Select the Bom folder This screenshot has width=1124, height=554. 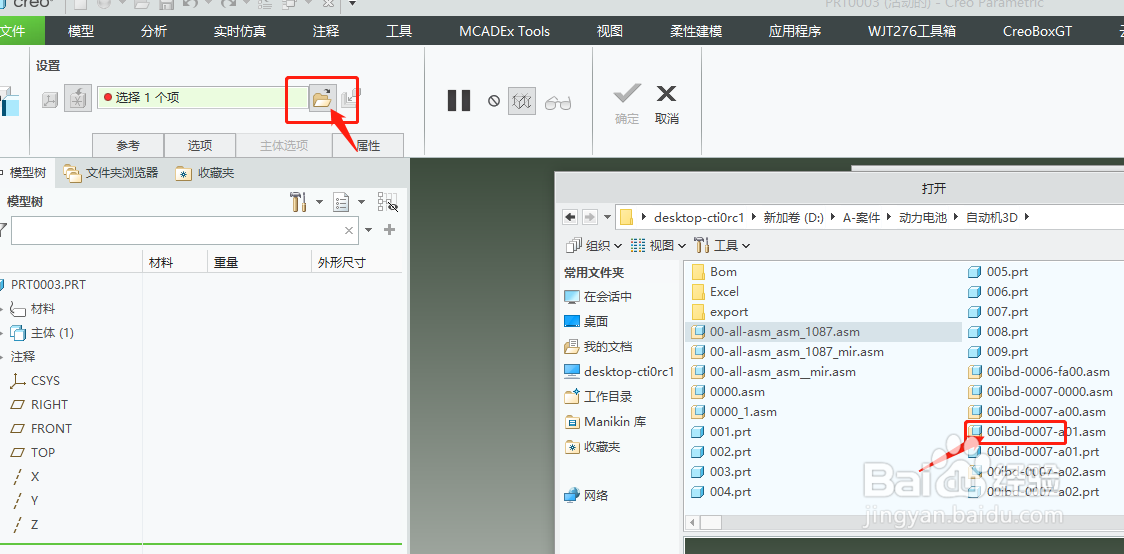pyautogui.click(x=714, y=272)
